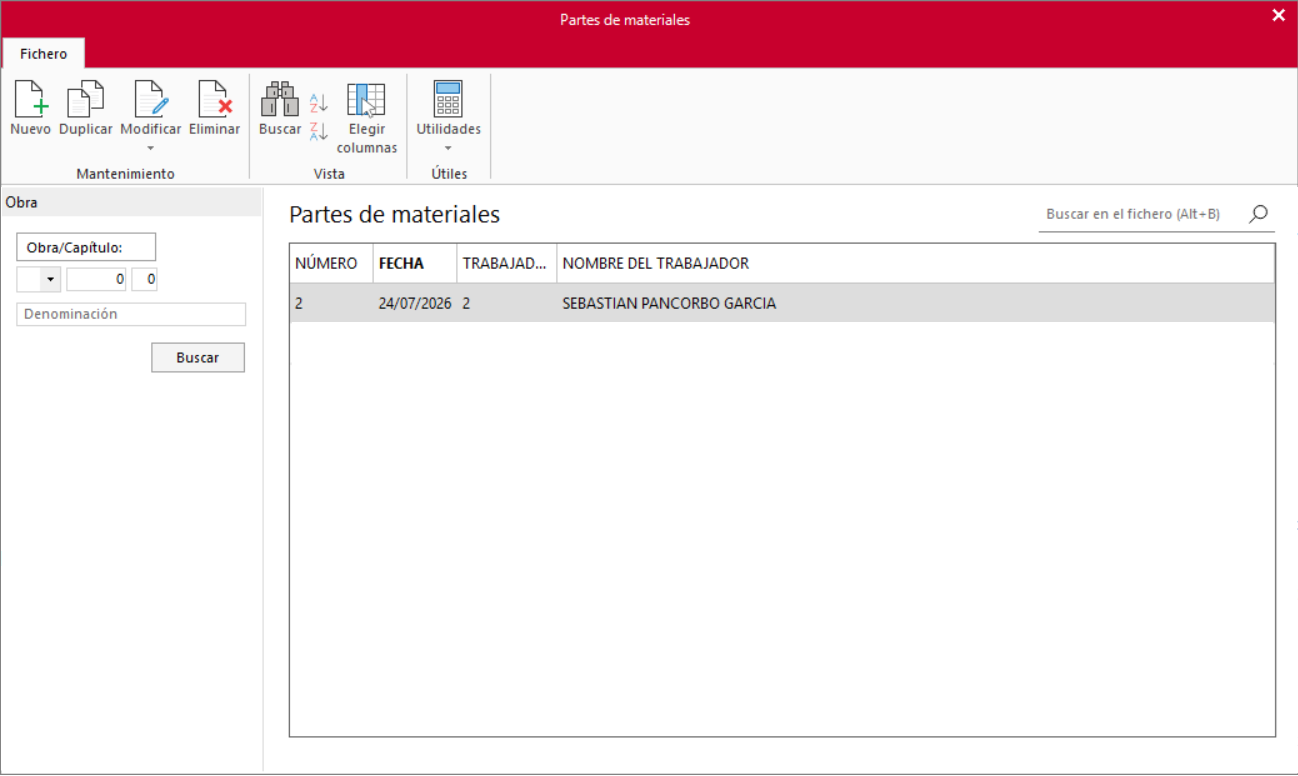
Task: Click the Duplicar icon
Action: pyautogui.click(x=85, y=100)
